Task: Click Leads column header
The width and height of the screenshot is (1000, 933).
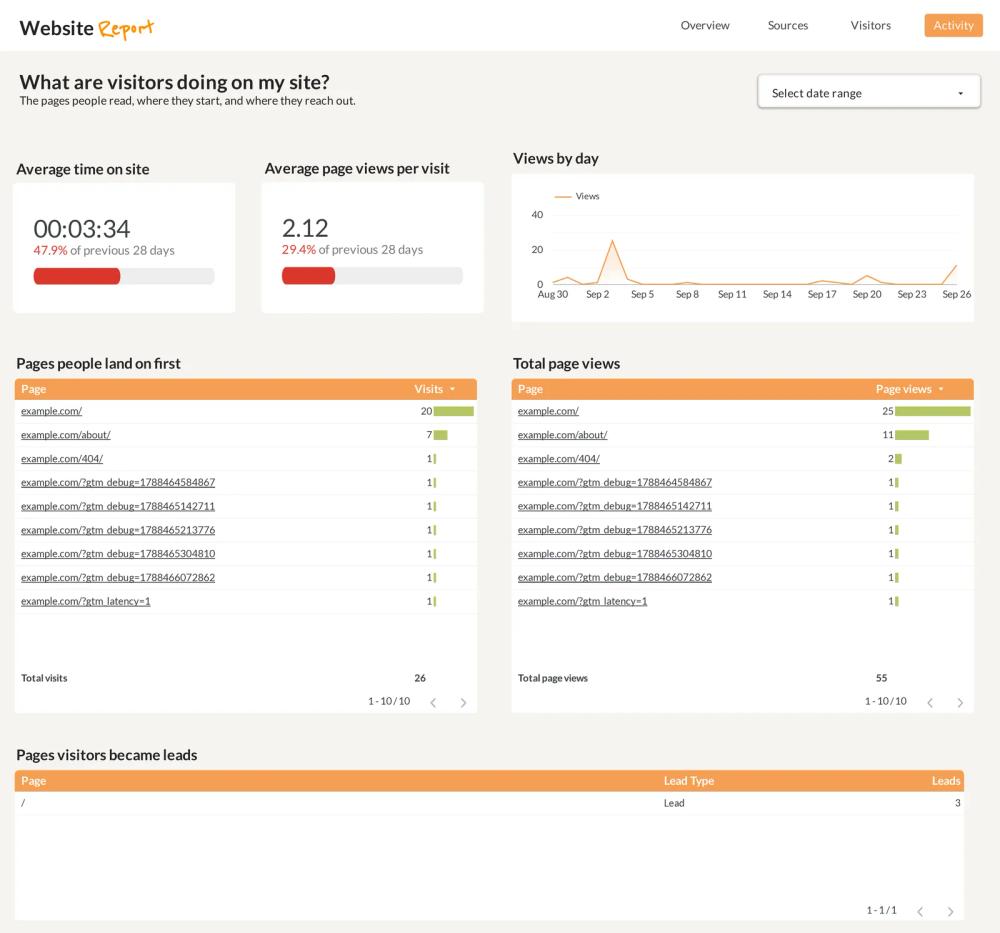Action: click(x=946, y=781)
